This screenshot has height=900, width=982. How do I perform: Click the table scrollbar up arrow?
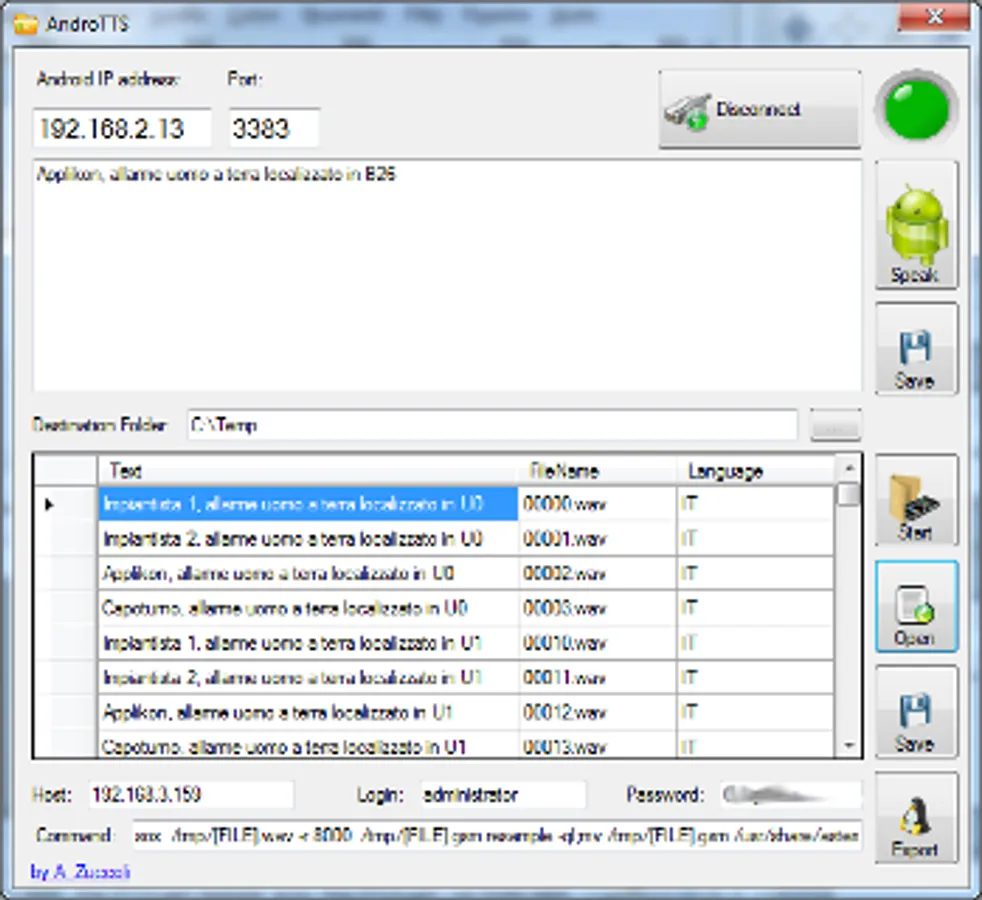tap(849, 468)
